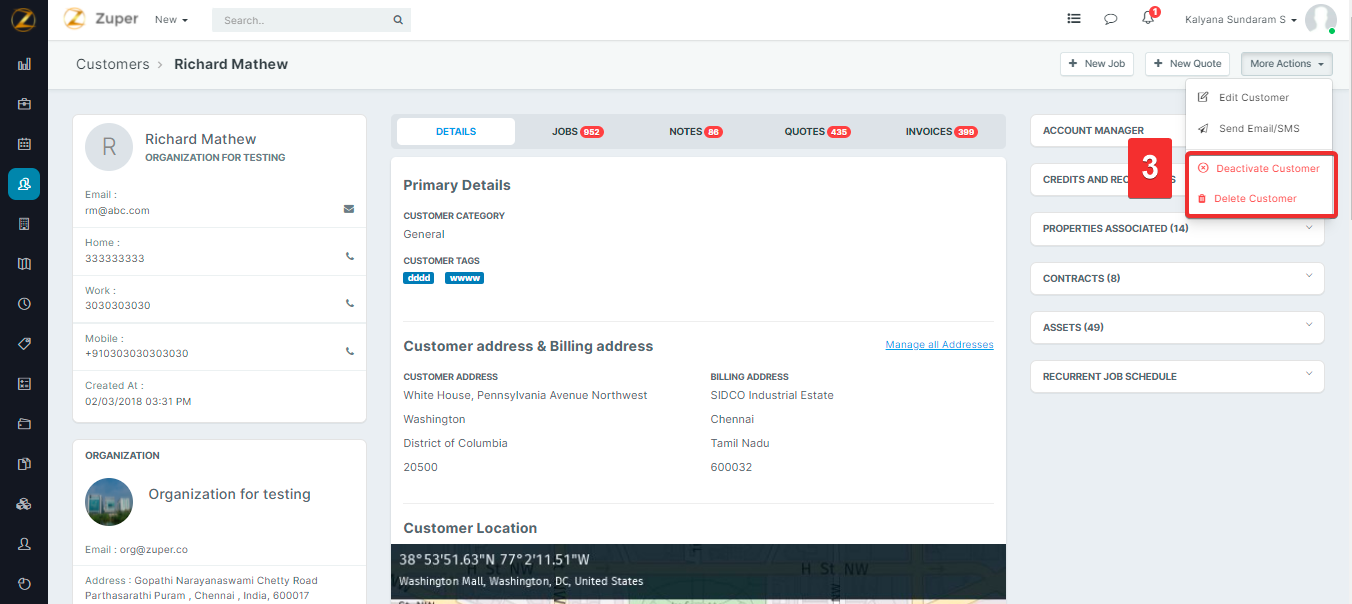
Task: Click the New Quote button
Action: pyautogui.click(x=1186, y=64)
